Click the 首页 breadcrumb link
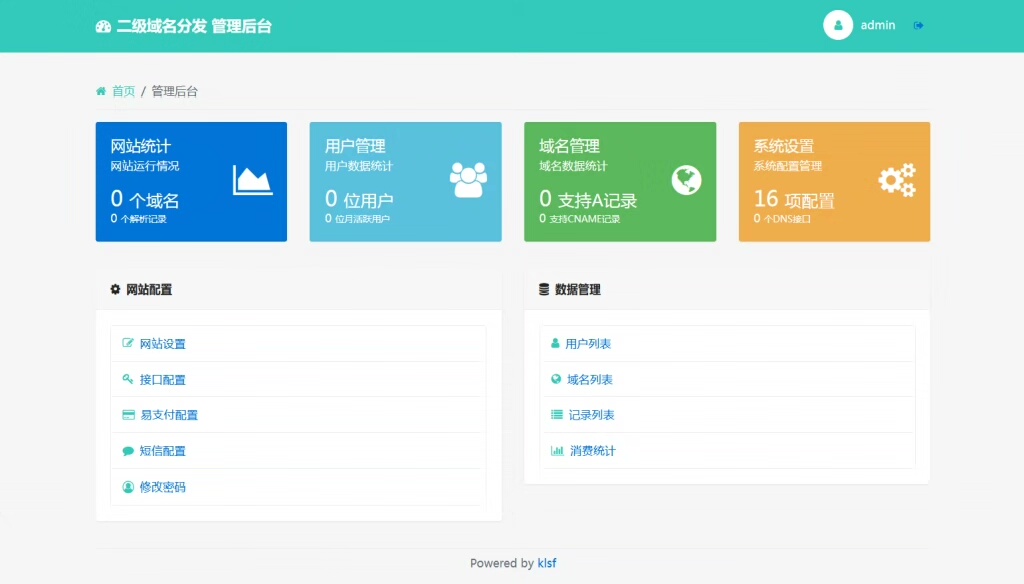 coord(123,91)
